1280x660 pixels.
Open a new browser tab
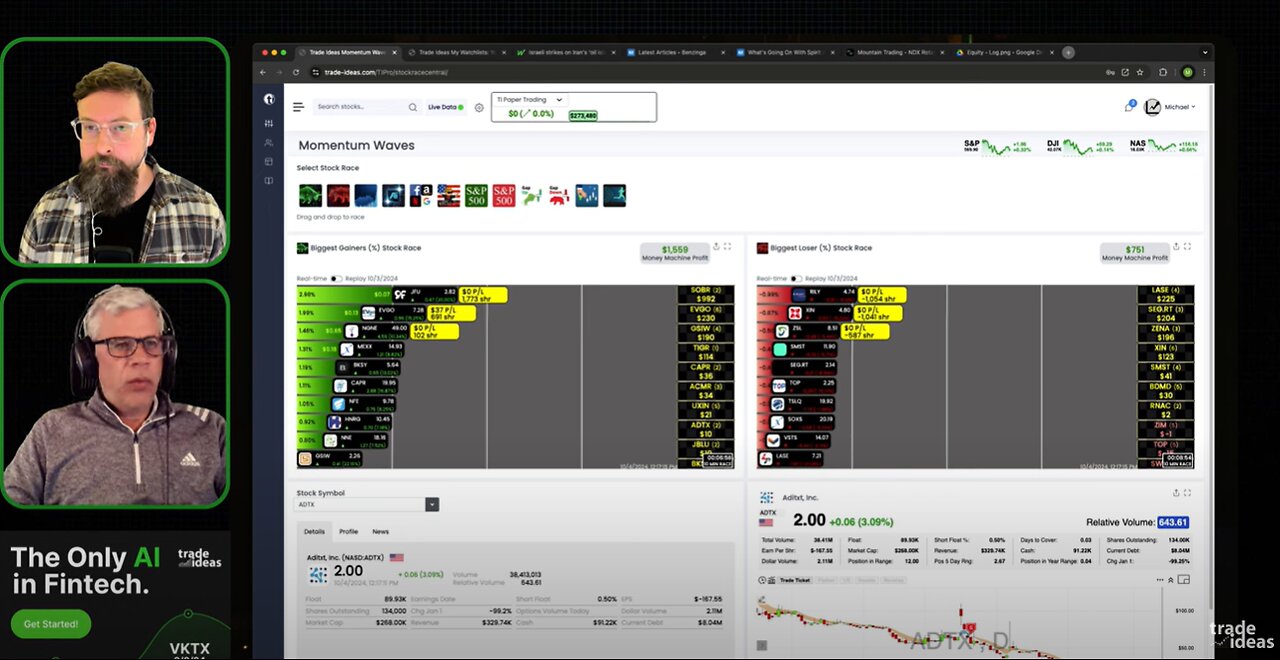pyautogui.click(x=1068, y=52)
